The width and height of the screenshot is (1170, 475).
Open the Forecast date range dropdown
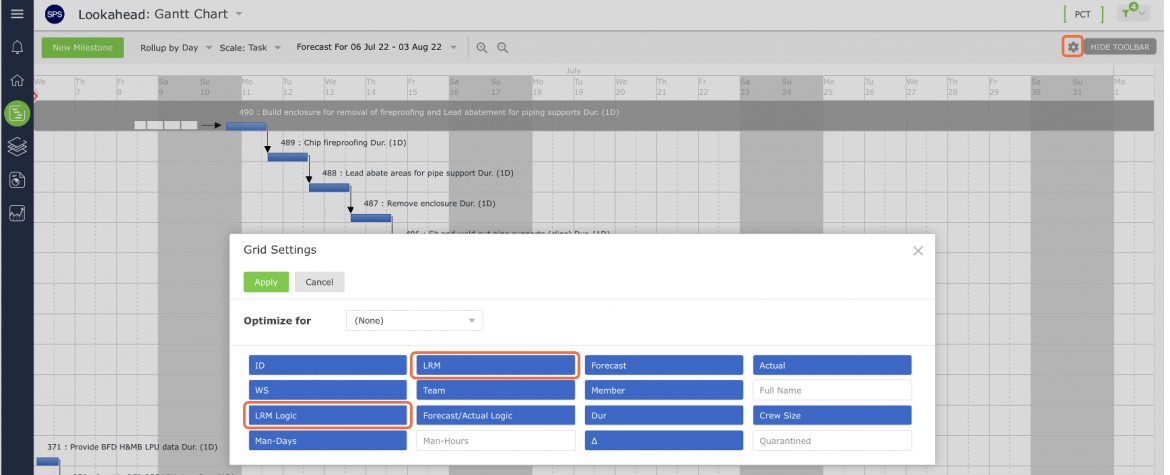pyautogui.click(x=377, y=47)
